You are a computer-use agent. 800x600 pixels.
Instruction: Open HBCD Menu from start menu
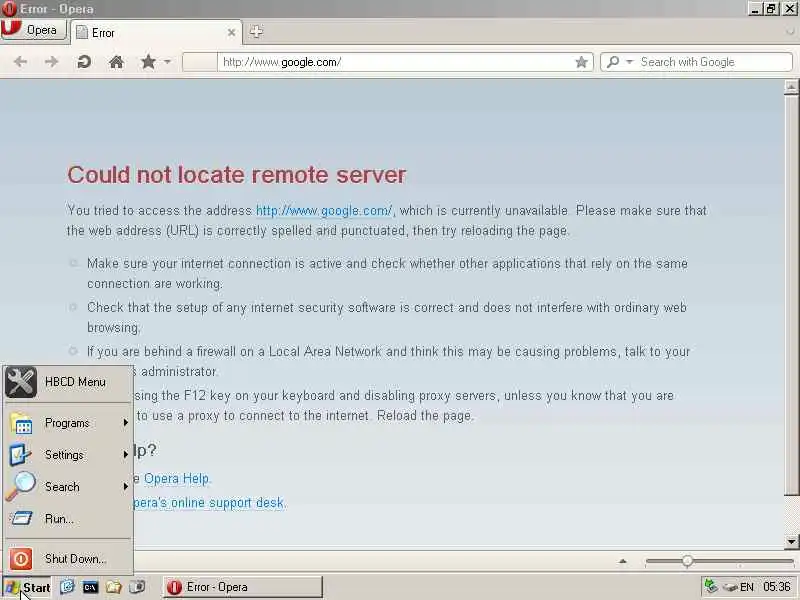(x=67, y=382)
